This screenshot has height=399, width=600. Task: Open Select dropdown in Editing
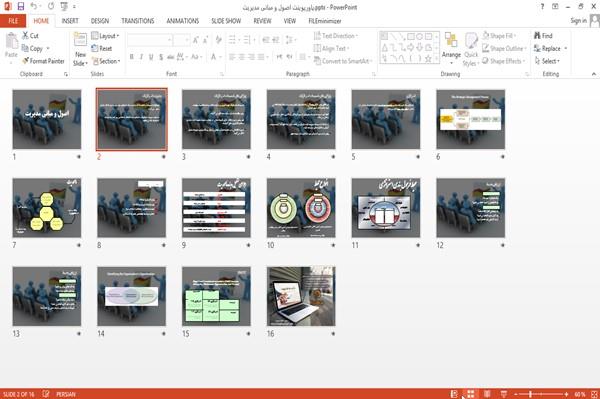point(547,61)
